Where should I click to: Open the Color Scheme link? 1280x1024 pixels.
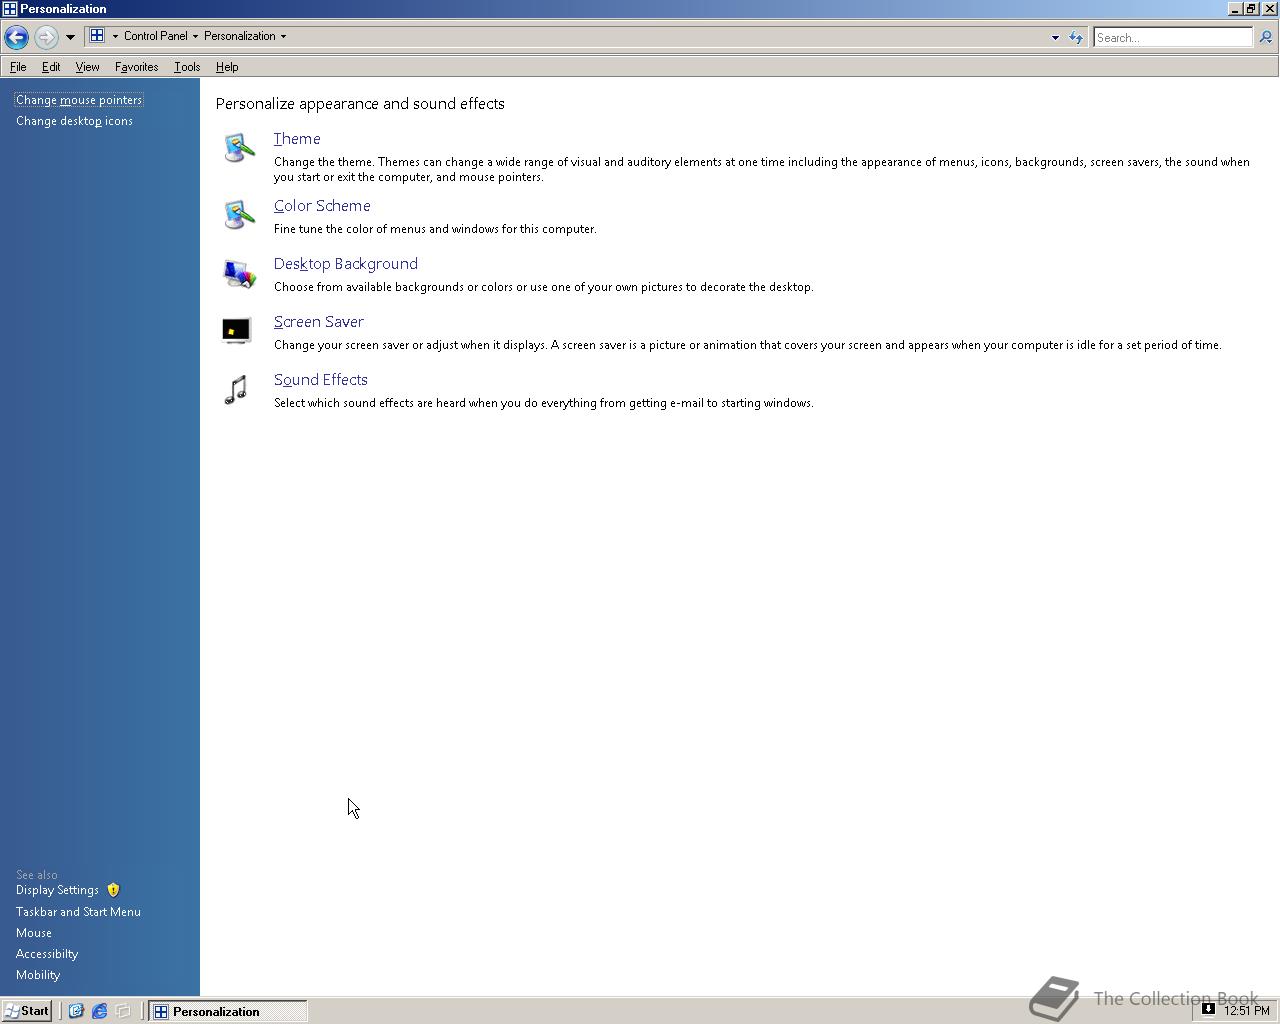(x=322, y=206)
